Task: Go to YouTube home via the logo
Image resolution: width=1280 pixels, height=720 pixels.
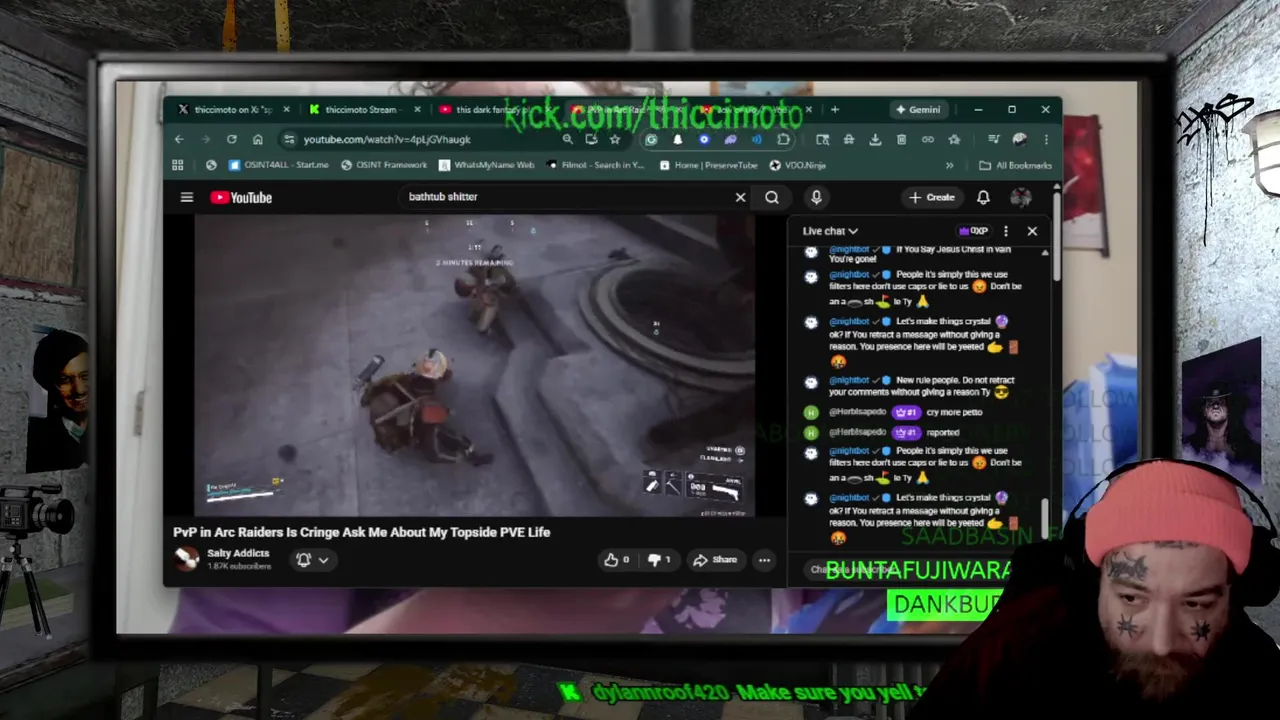Action: (241, 197)
